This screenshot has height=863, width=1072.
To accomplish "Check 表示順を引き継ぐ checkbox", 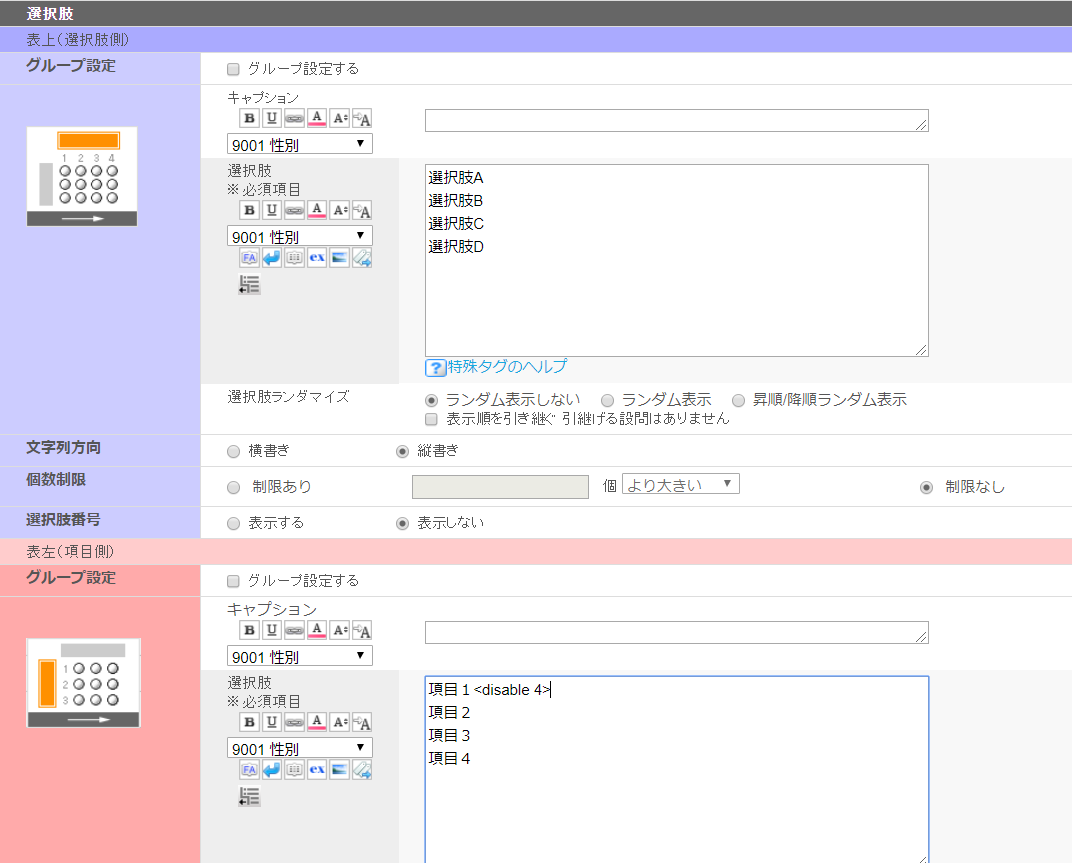I will point(432,419).
